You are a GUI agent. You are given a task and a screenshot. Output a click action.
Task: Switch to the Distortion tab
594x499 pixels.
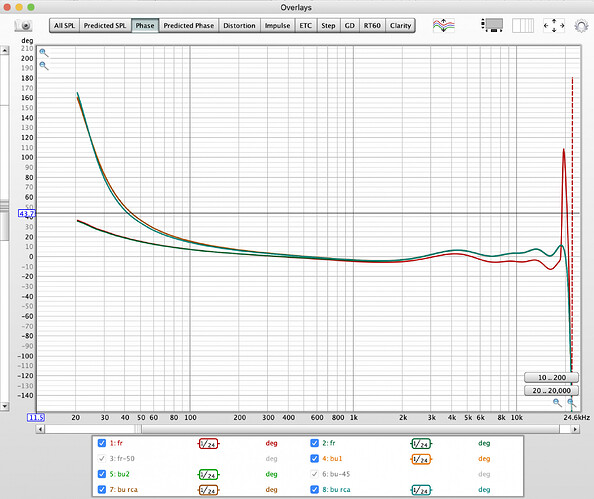click(239, 25)
